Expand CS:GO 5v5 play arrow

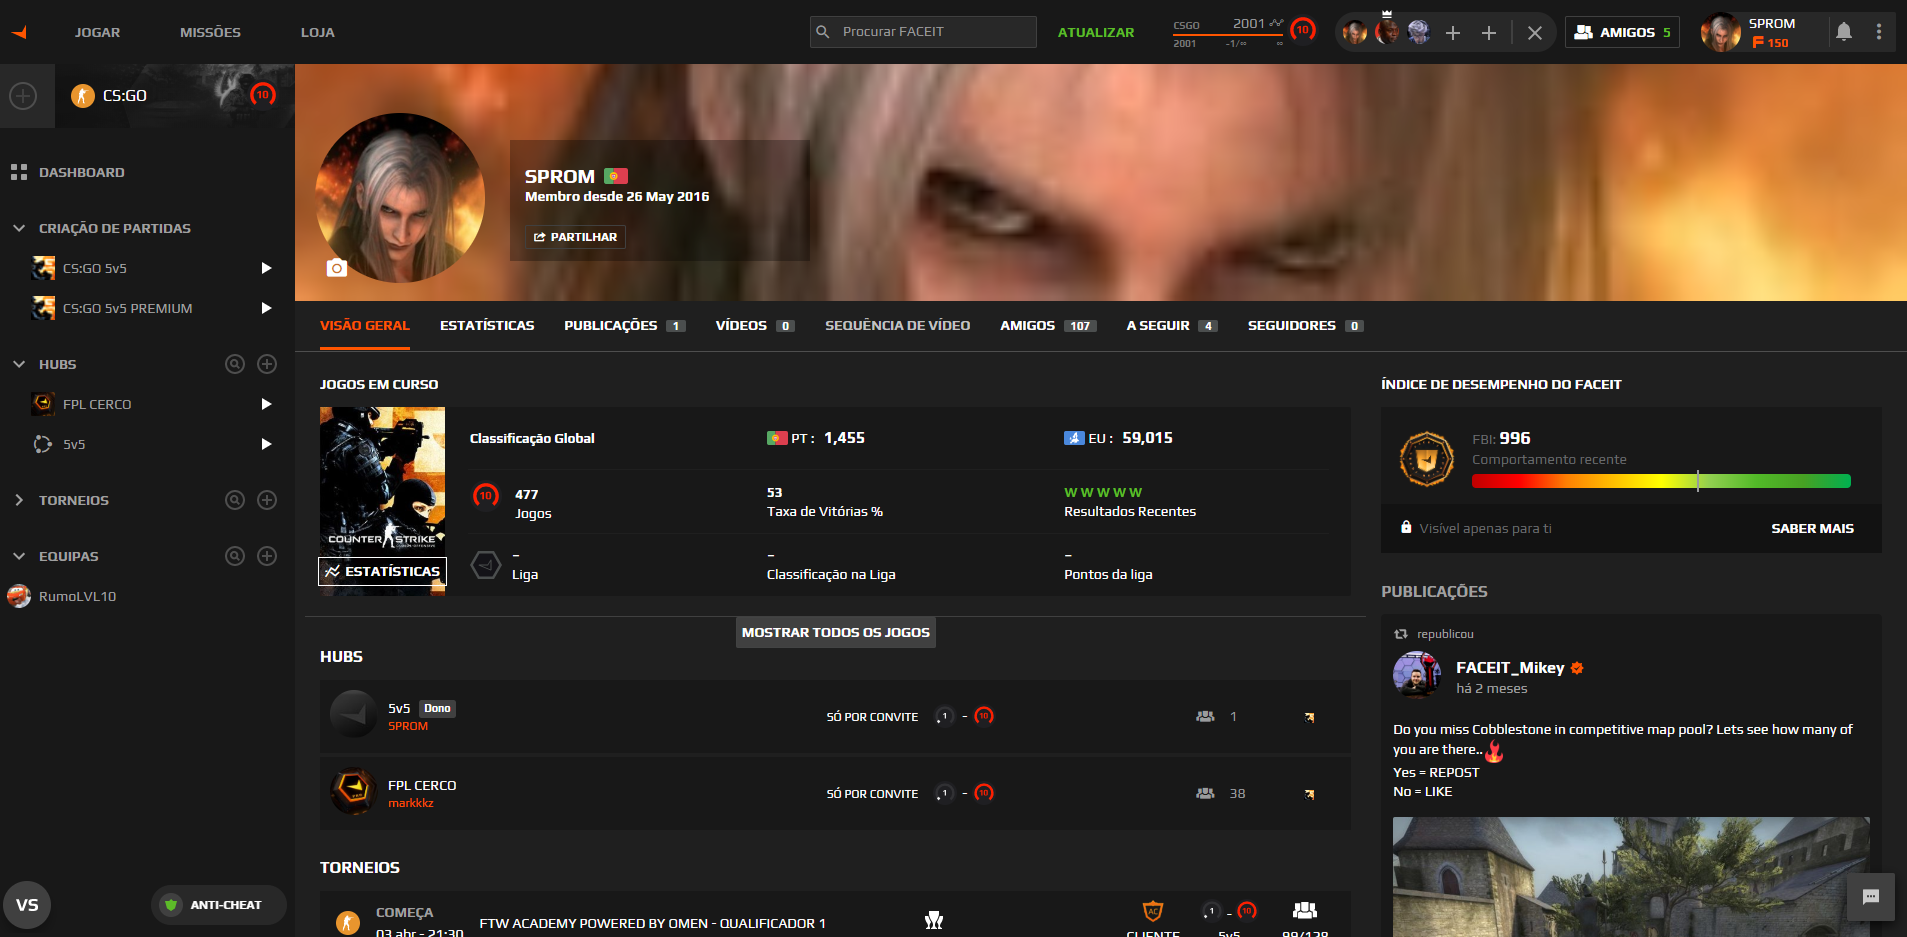coord(266,268)
